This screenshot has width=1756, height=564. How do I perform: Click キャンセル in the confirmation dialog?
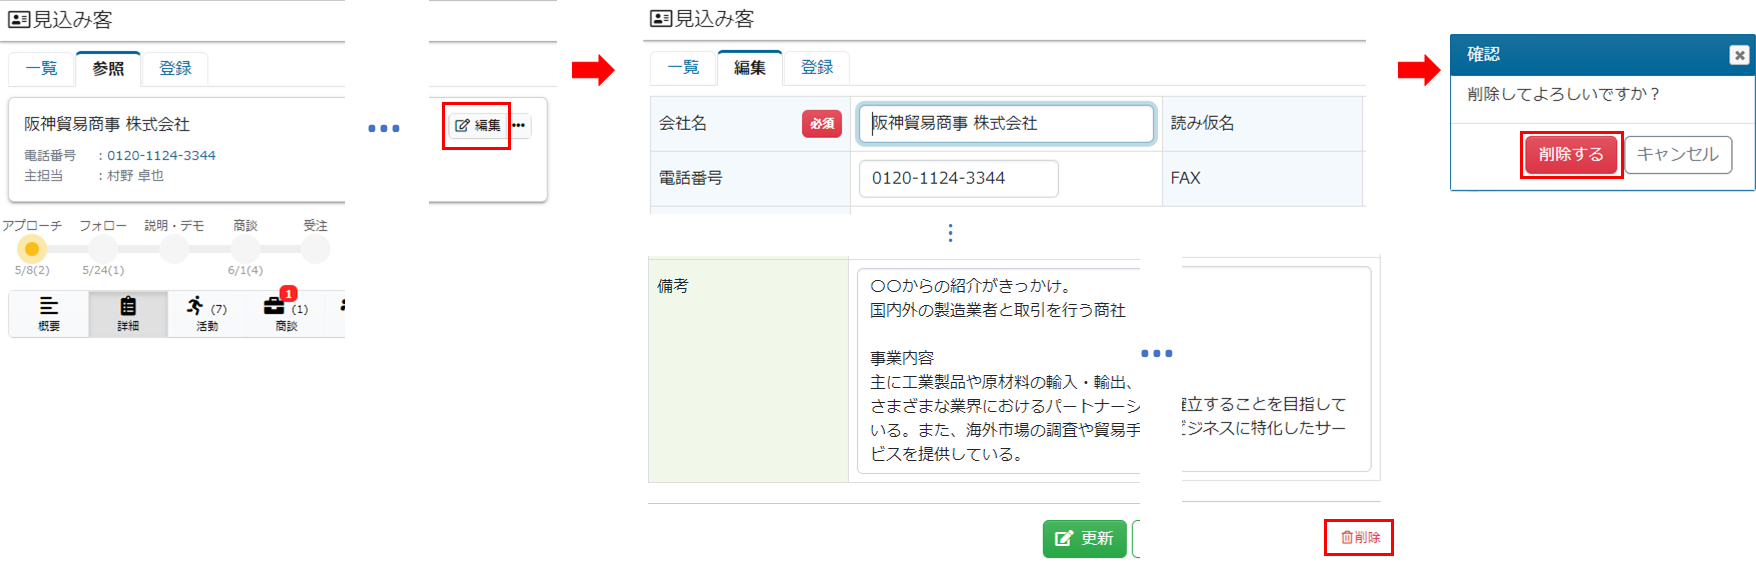(1677, 155)
